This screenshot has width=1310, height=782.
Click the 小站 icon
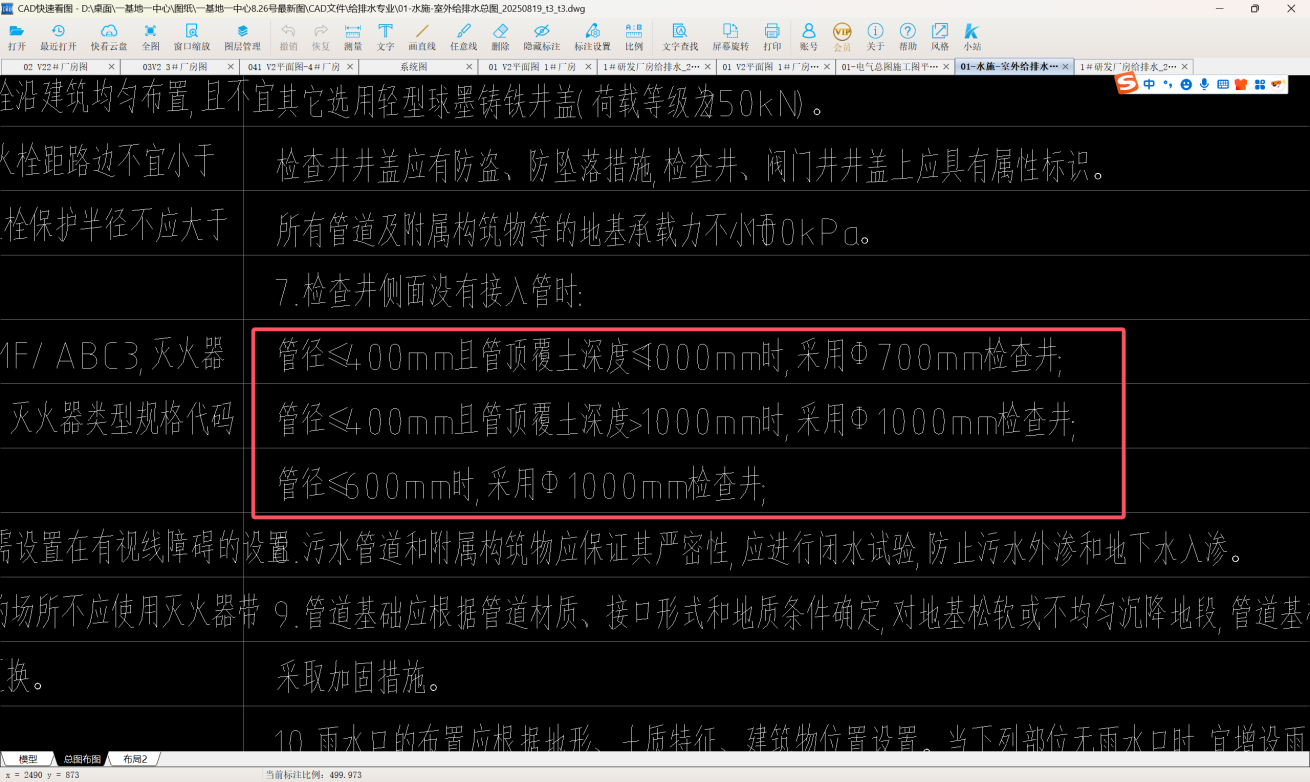click(x=972, y=37)
